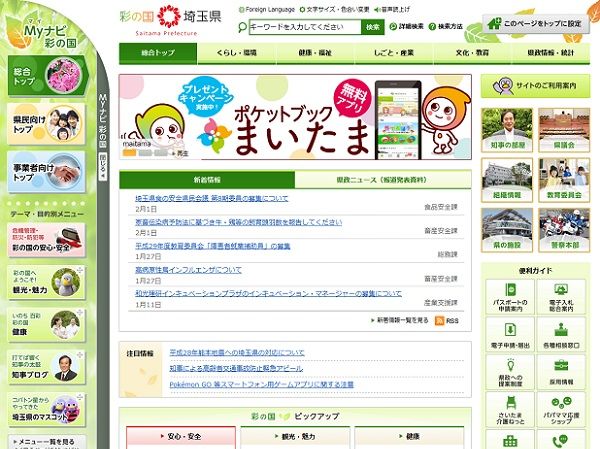Open 県議会 assembly thumbnail

[564, 130]
